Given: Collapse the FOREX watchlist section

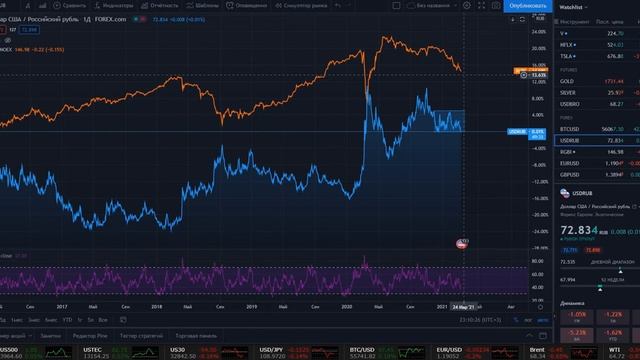Looking at the screenshot, I should 566,118.
